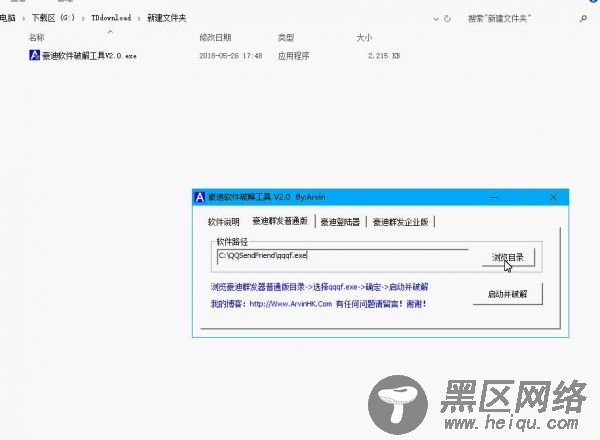The image size is (600, 440).
Task: Sort files by 修改日期 column
Action: tap(215, 37)
